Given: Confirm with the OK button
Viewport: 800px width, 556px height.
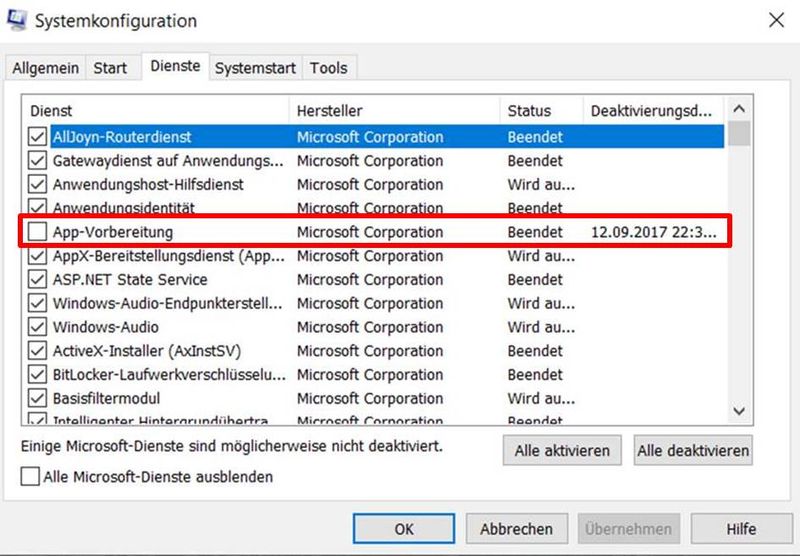Looking at the screenshot, I should (404, 529).
